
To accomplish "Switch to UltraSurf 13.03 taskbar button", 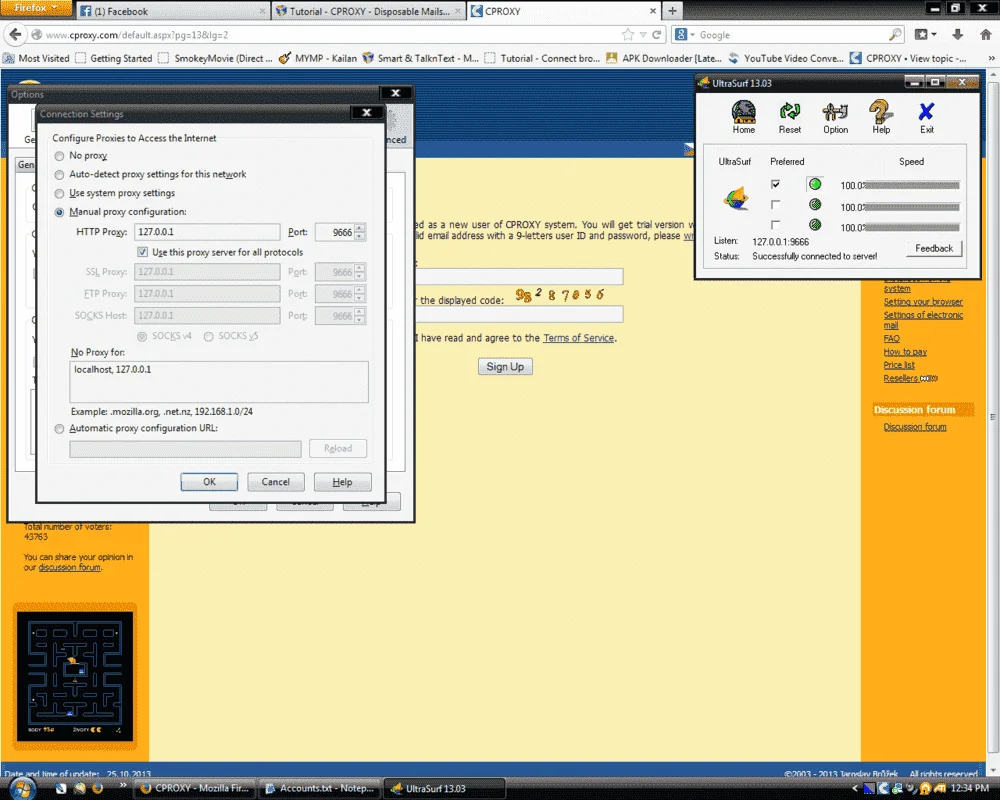I will pos(445,789).
